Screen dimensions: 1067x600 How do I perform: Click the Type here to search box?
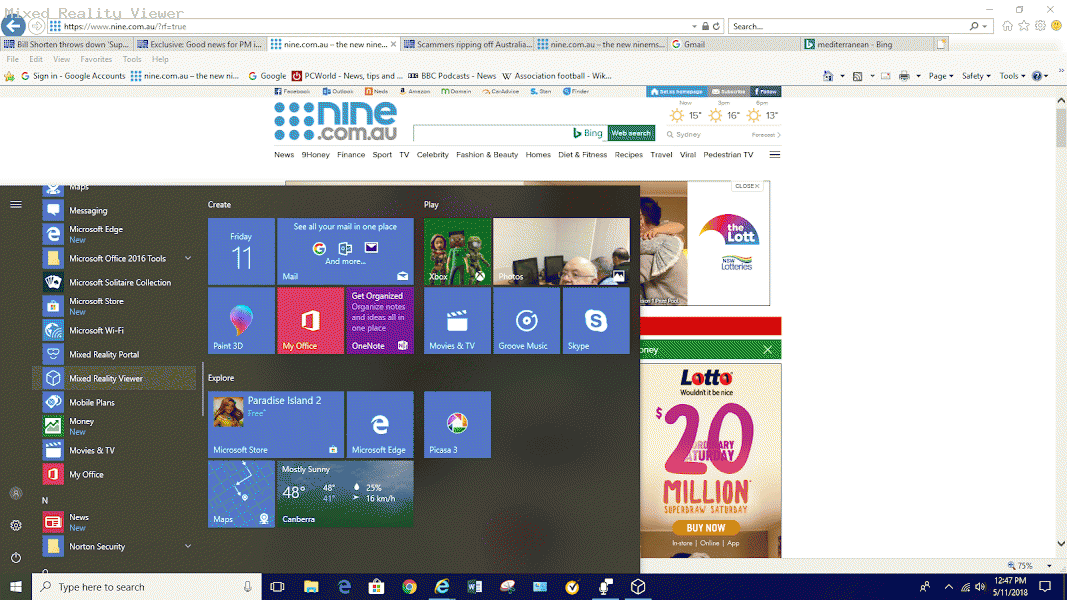tap(146, 586)
